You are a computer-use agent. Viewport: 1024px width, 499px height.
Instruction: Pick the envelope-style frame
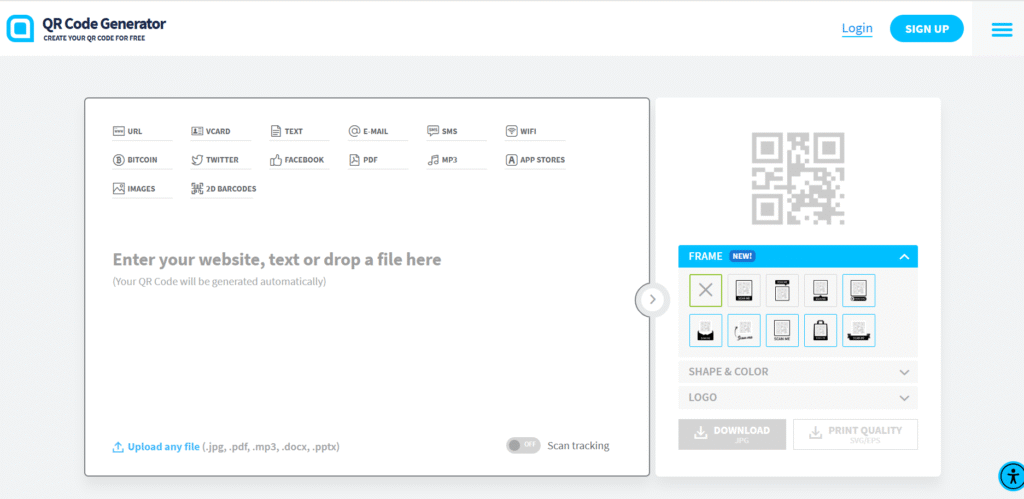tap(705, 330)
